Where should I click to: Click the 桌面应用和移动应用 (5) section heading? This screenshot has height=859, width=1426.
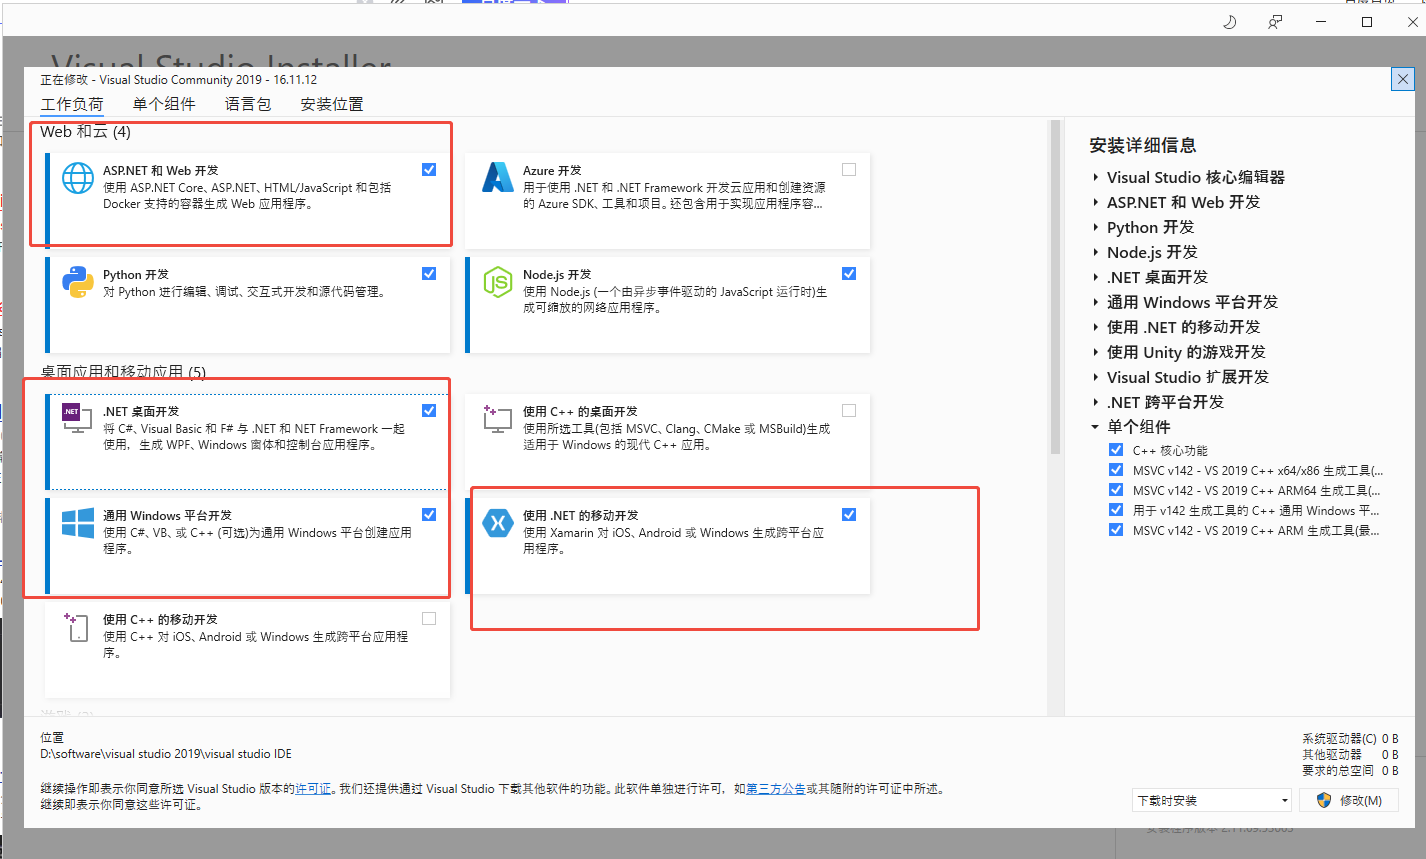point(123,372)
